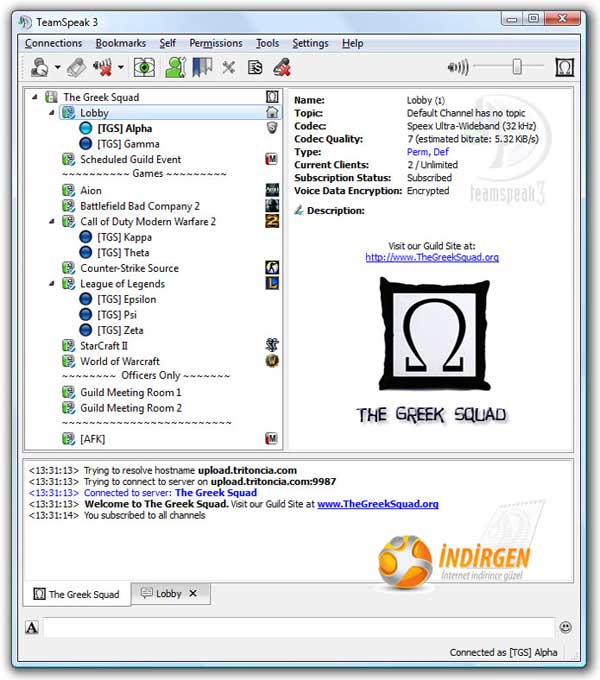The height and width of the screenshot is (680, 600).
Task: Click the World of Warcraft game icon
Action: point(272,361)
